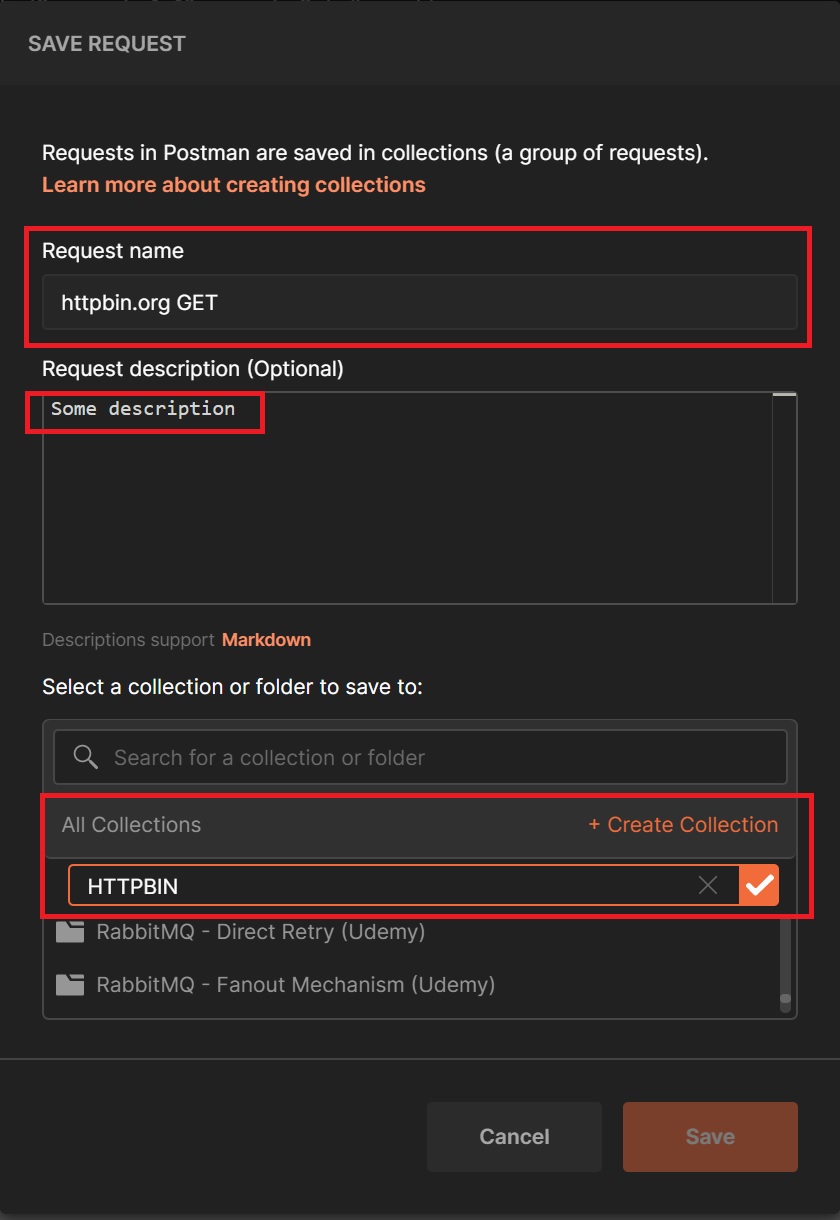Choose RabbitMQ - Fanout Mechanism (Udemy) collection
This screenshot has height=1220, width=840.
pos(295,985)
